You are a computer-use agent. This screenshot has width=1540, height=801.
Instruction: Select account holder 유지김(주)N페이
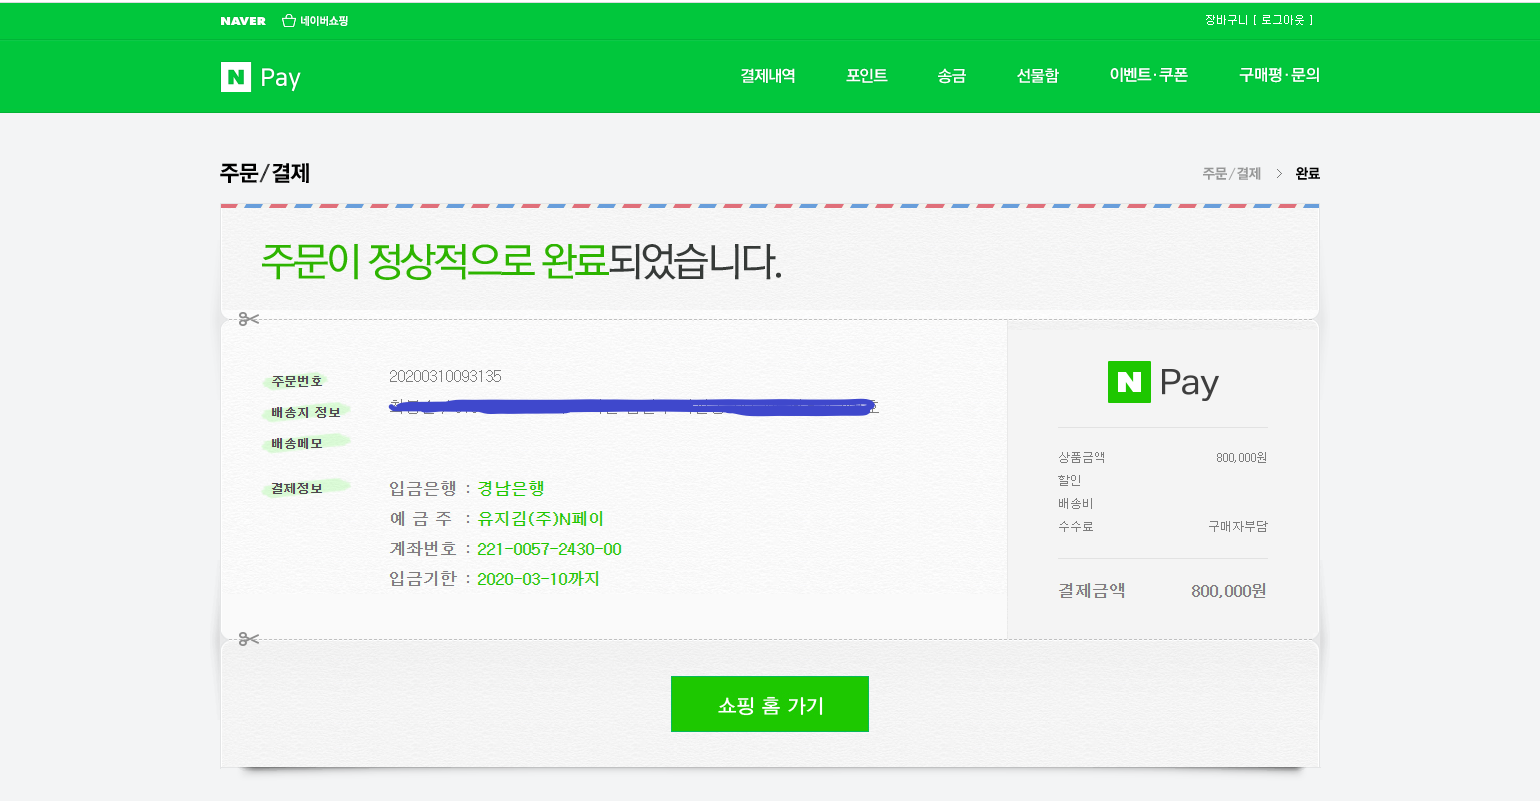pos(541,519)
